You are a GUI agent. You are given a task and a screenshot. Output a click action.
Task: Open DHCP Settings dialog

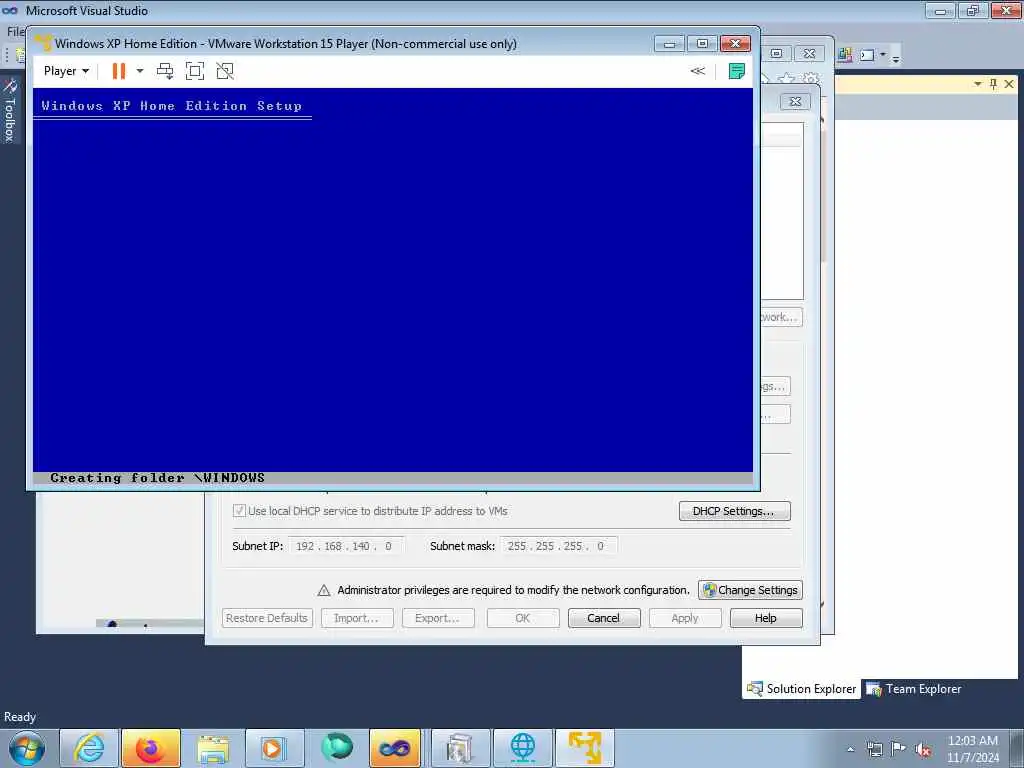734,511
